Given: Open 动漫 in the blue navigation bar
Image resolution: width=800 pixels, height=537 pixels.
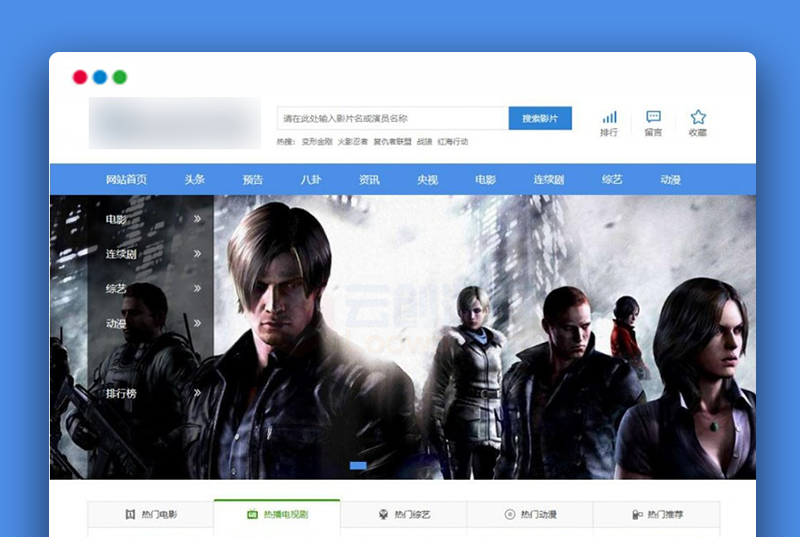Looking at the screenshot, I should pos(670,180).
